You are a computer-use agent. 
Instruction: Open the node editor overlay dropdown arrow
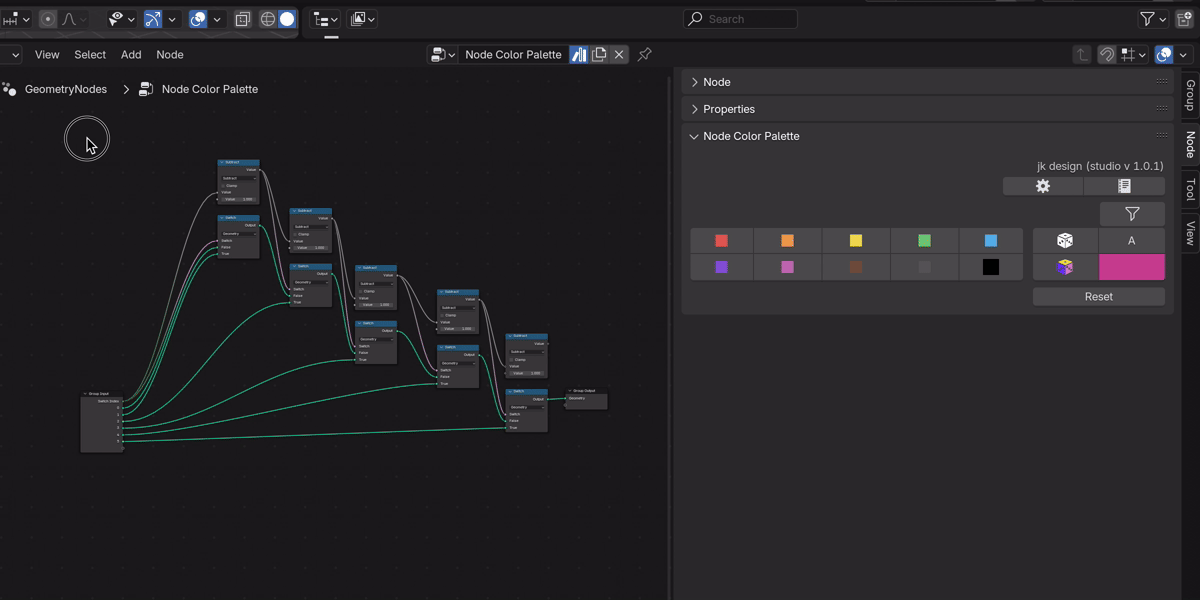pos(1182,55)
